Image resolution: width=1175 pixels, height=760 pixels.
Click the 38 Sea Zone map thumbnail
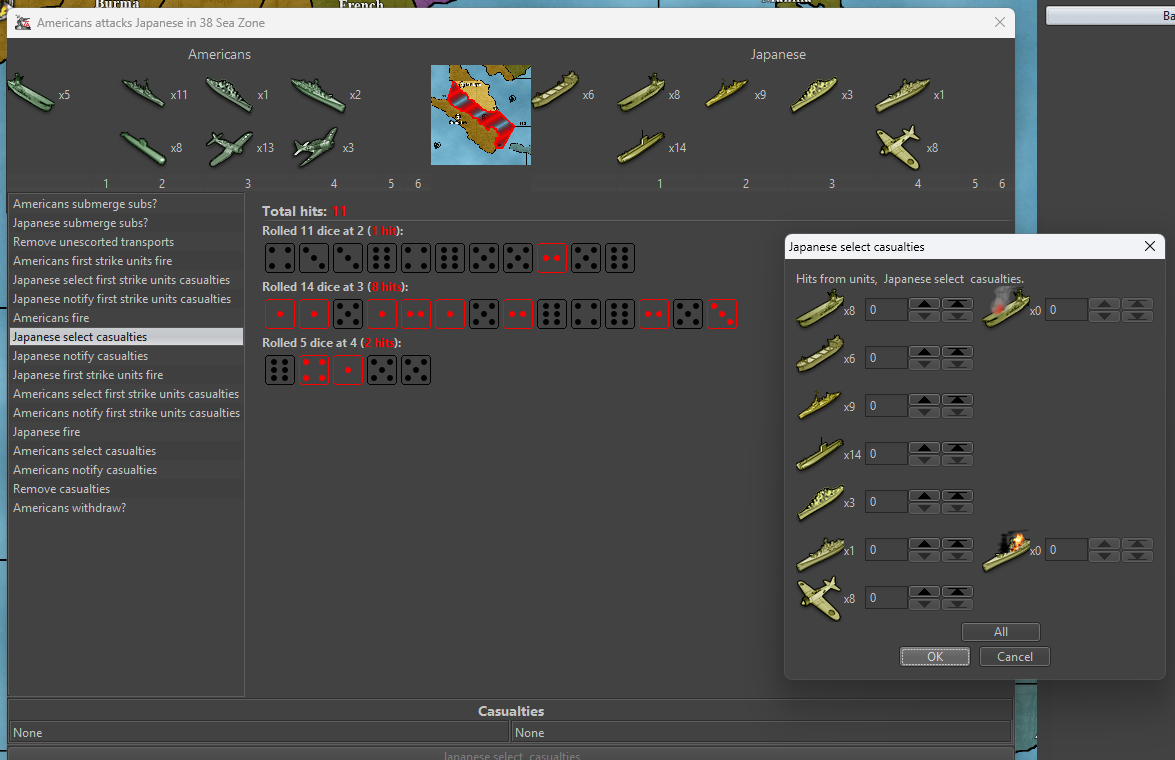click(x=481, y=115)
